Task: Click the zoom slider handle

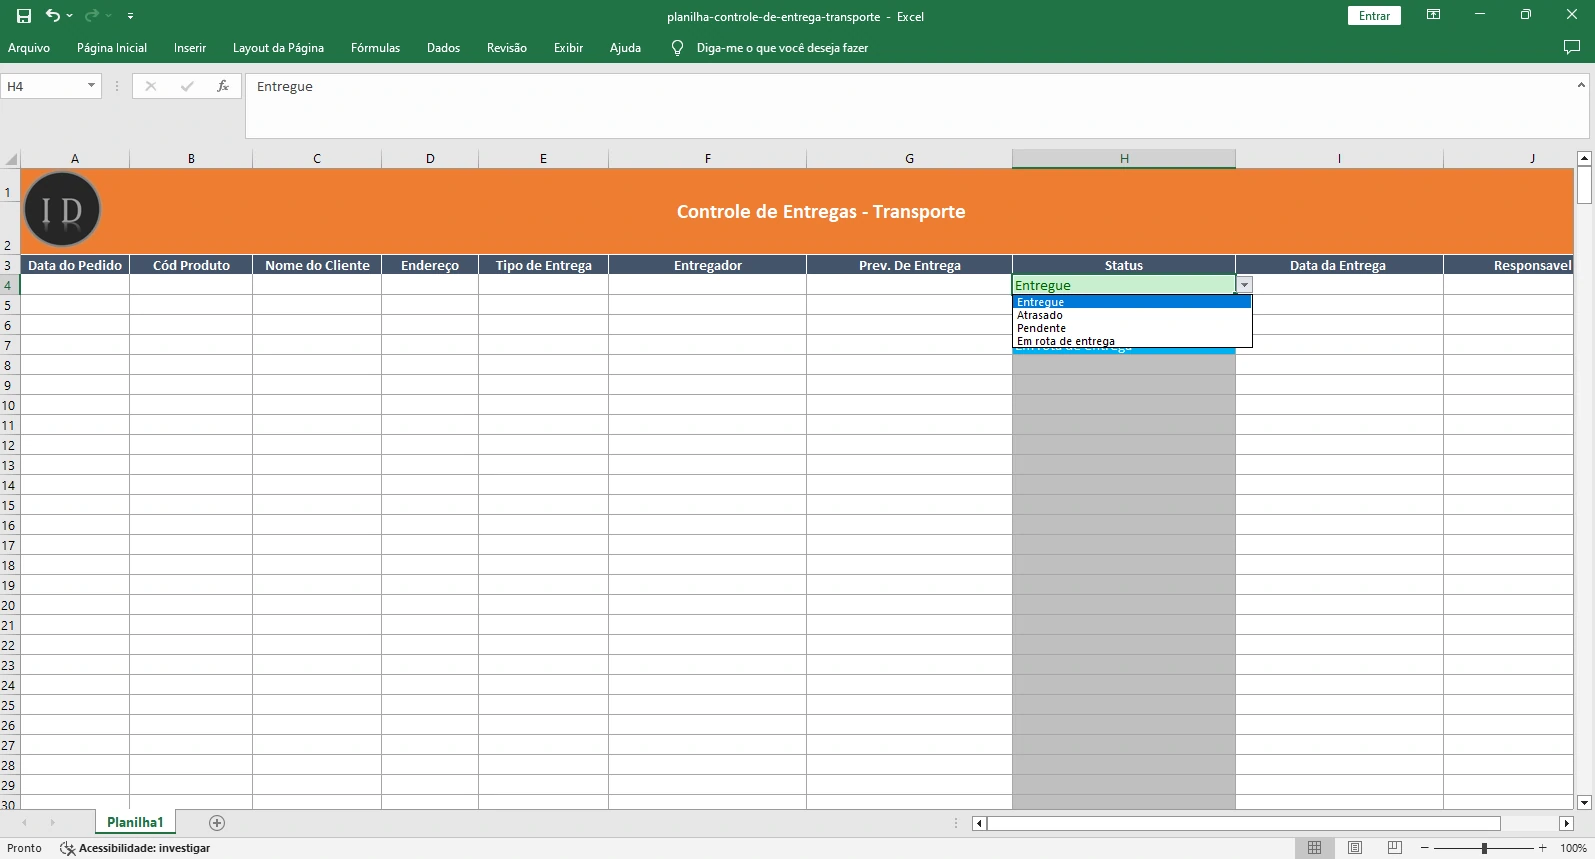Action: pyautogui.click(x=1484, y=848)
